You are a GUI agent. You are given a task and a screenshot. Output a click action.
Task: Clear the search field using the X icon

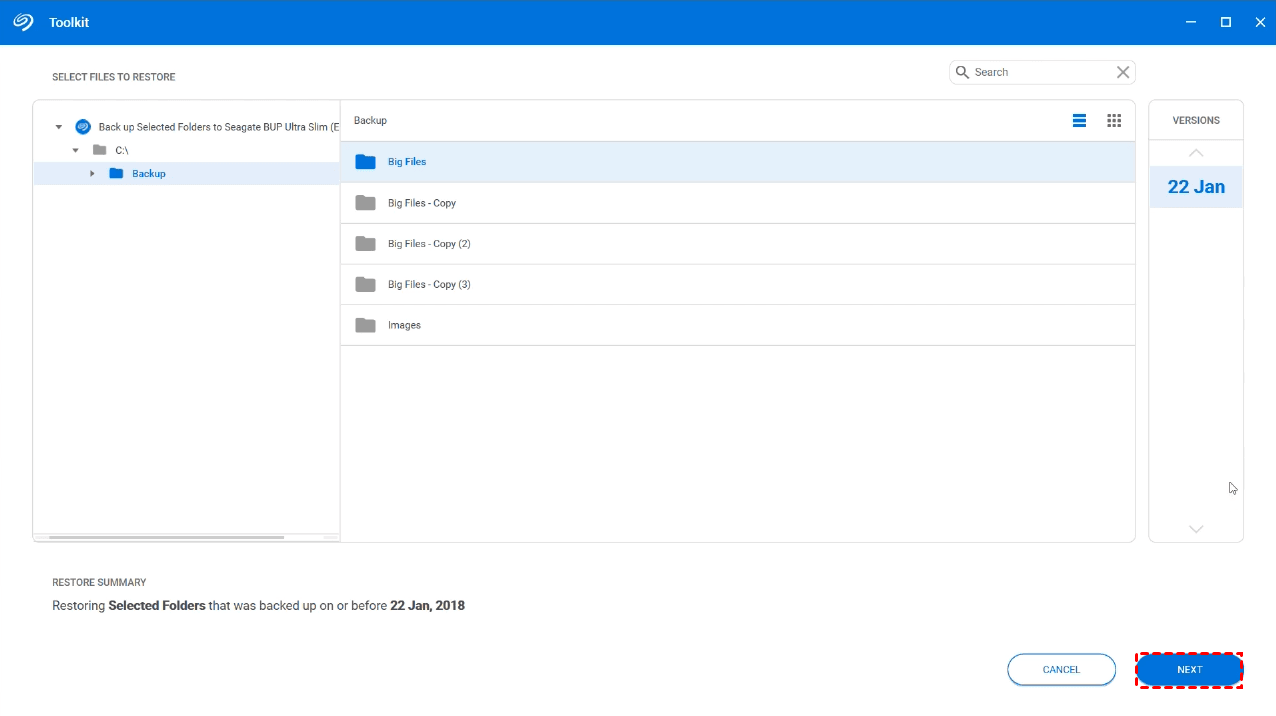click(1122, 71)
